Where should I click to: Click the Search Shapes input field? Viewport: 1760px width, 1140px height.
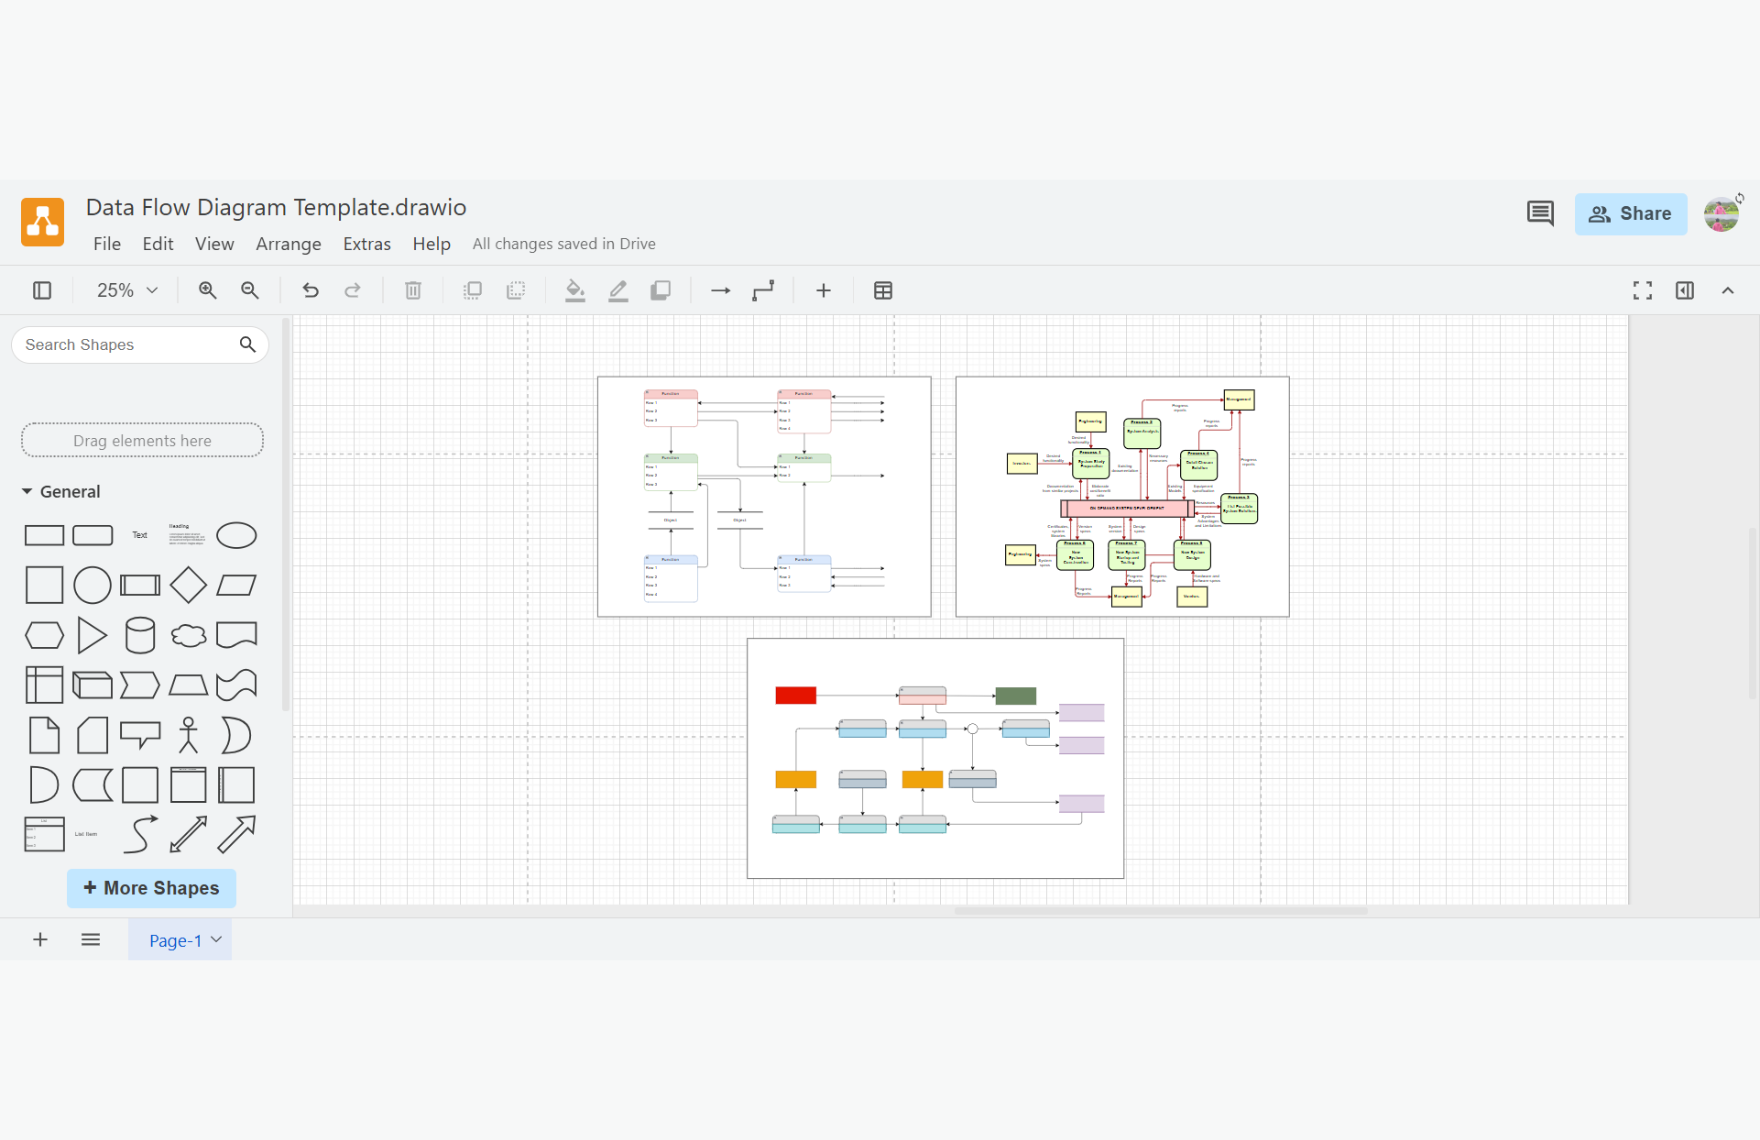128,345
